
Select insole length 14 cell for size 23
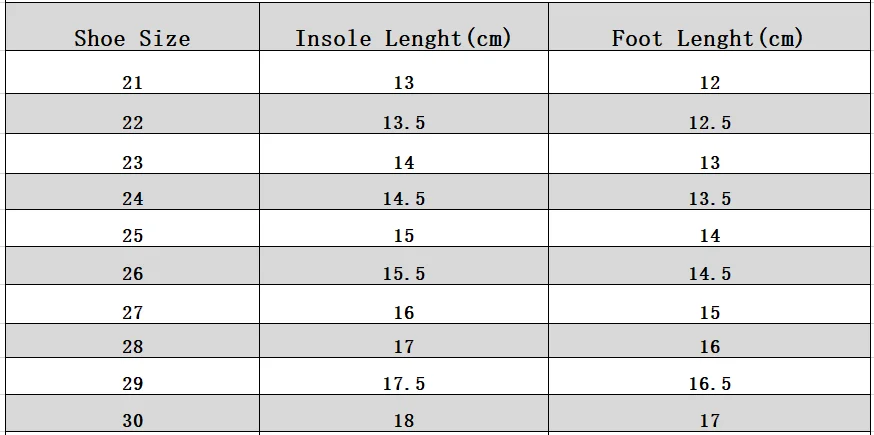click(403, 162)
